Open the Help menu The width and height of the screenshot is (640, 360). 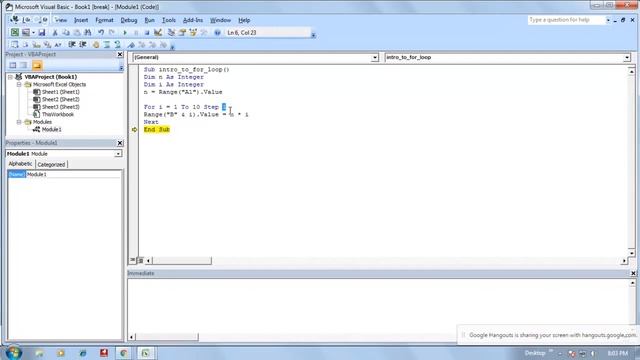244,20
